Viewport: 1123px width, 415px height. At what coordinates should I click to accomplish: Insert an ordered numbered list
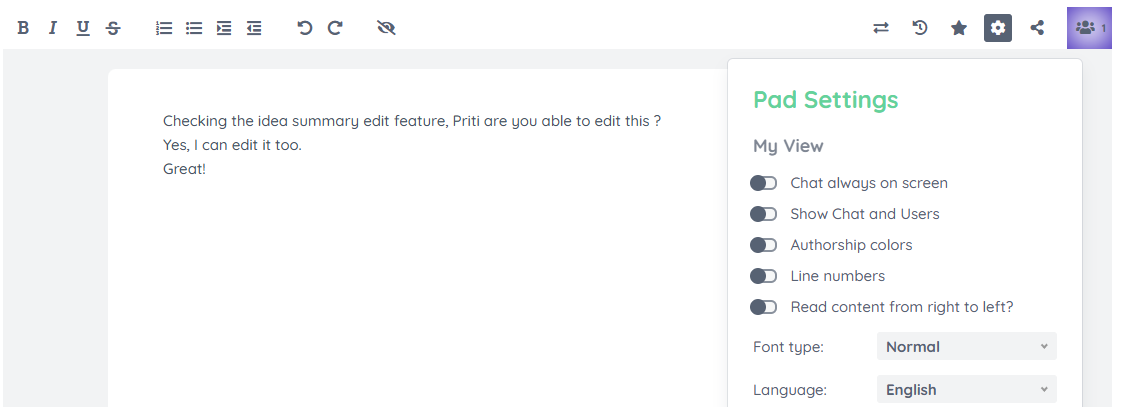click(164, 28)
